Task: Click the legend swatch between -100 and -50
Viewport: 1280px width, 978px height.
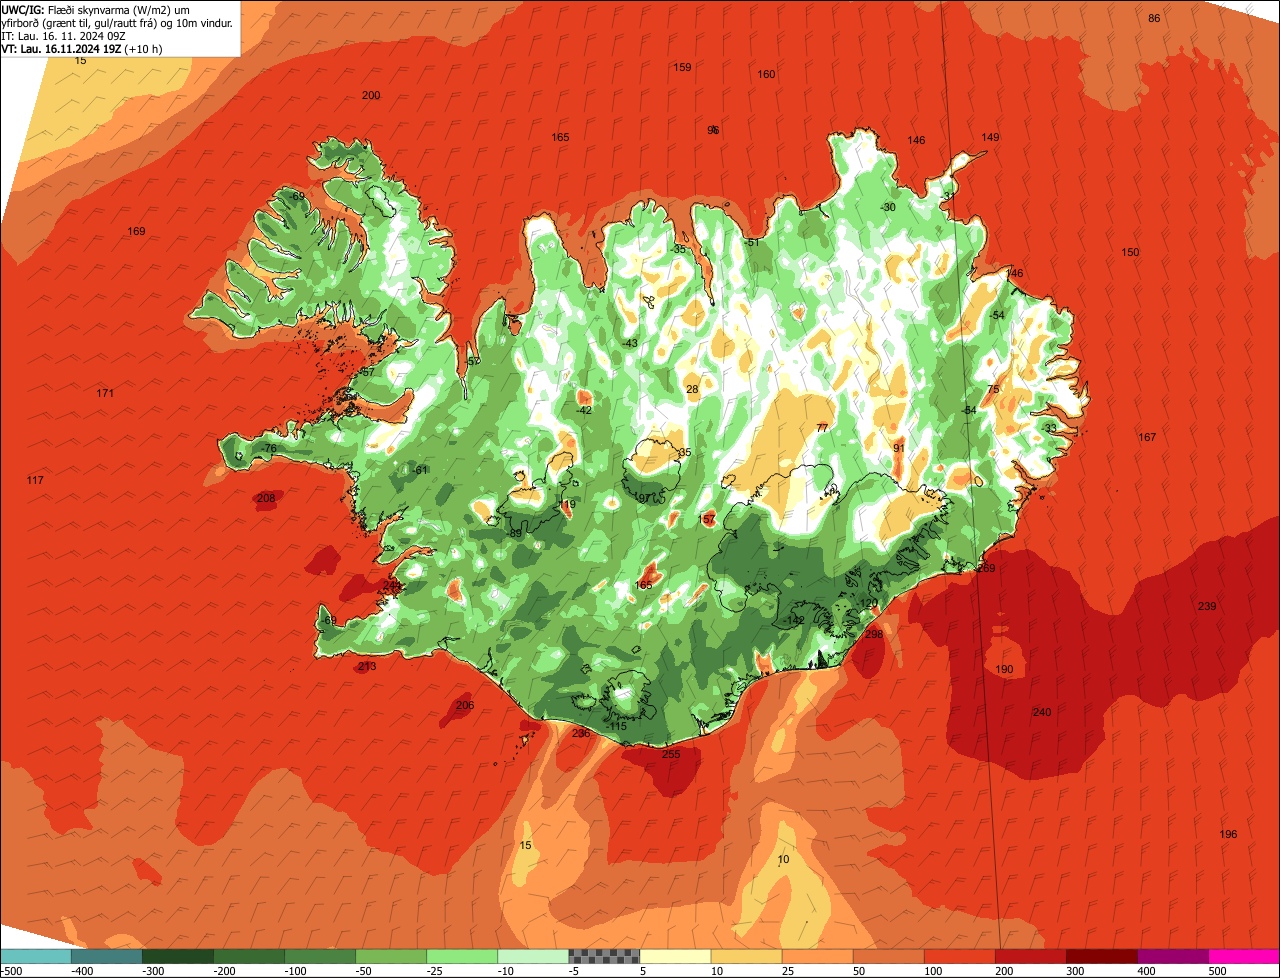Action: pos(320,956)
